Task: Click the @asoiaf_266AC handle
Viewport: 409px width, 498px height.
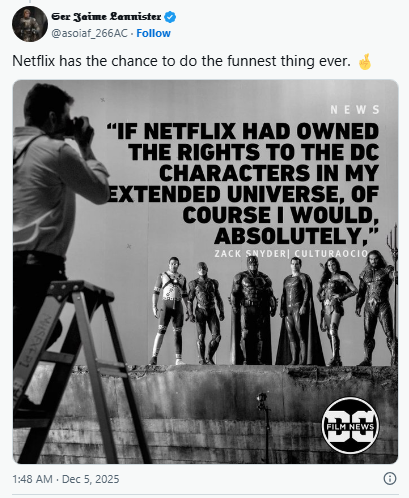Action: pos(89,33)
